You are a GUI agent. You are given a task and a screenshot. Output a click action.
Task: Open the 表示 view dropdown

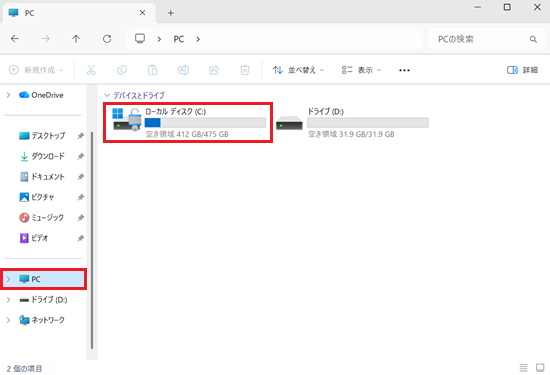[361, 70]
